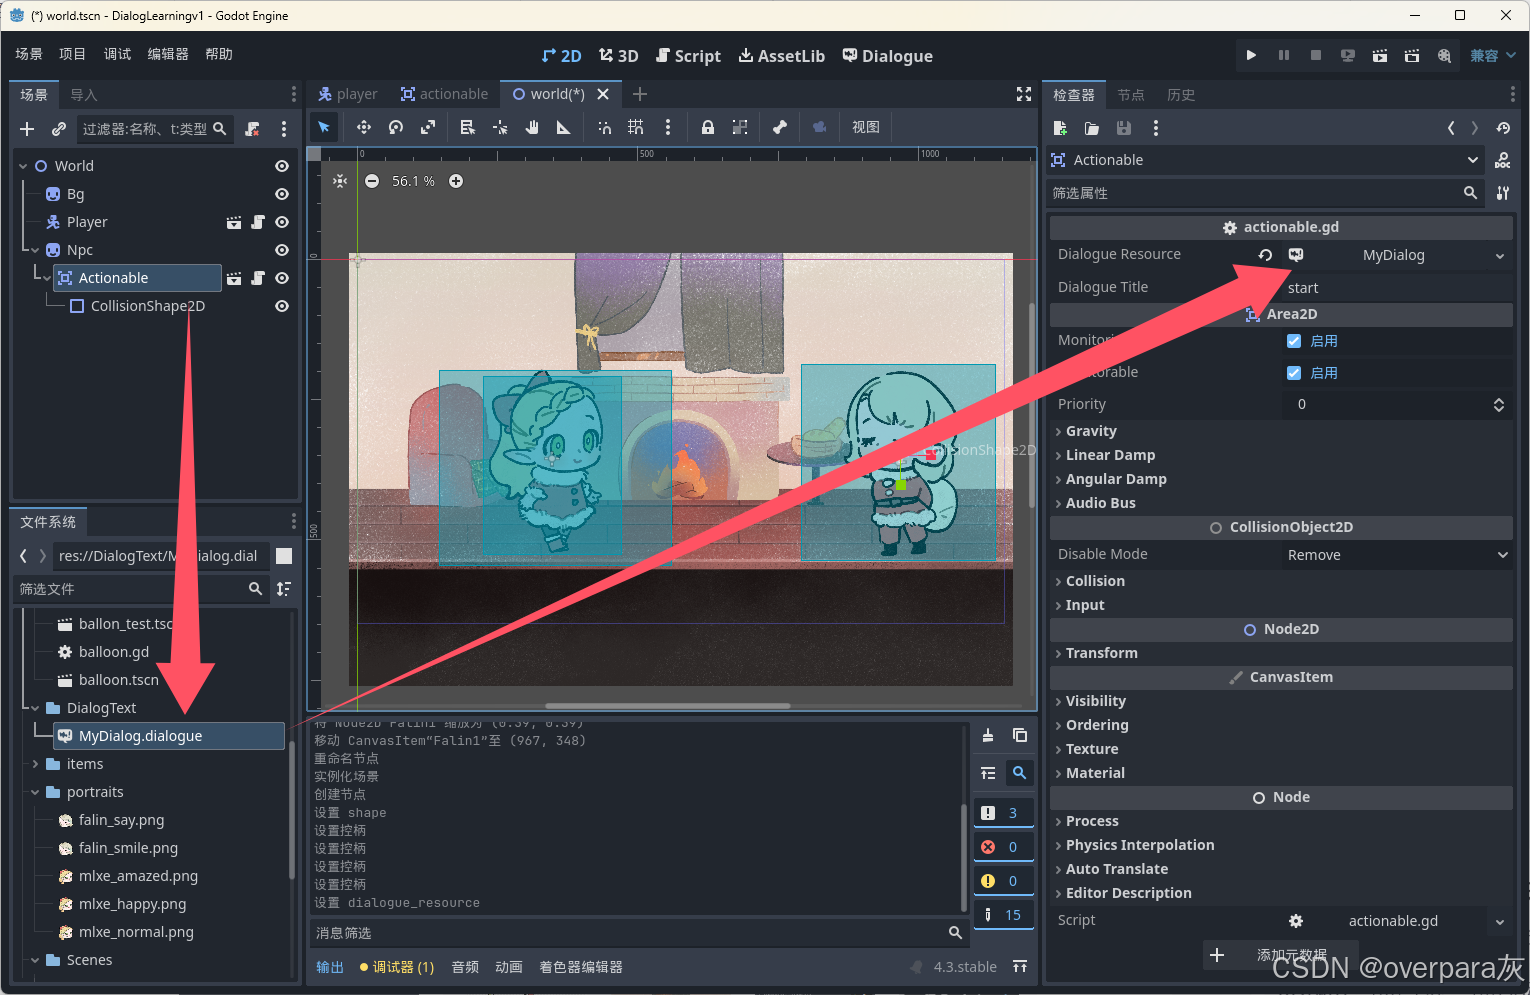Clear the output log
This screenshot has width=1530, height=995.
coord(988,735)
